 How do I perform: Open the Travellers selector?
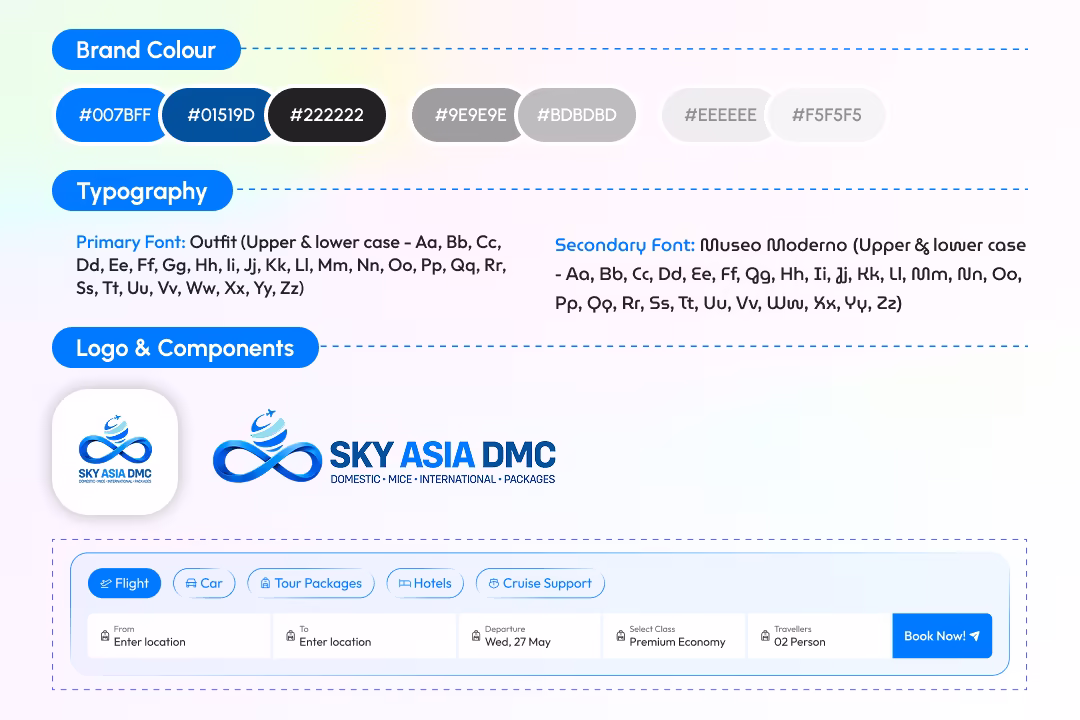coord(819,636)
